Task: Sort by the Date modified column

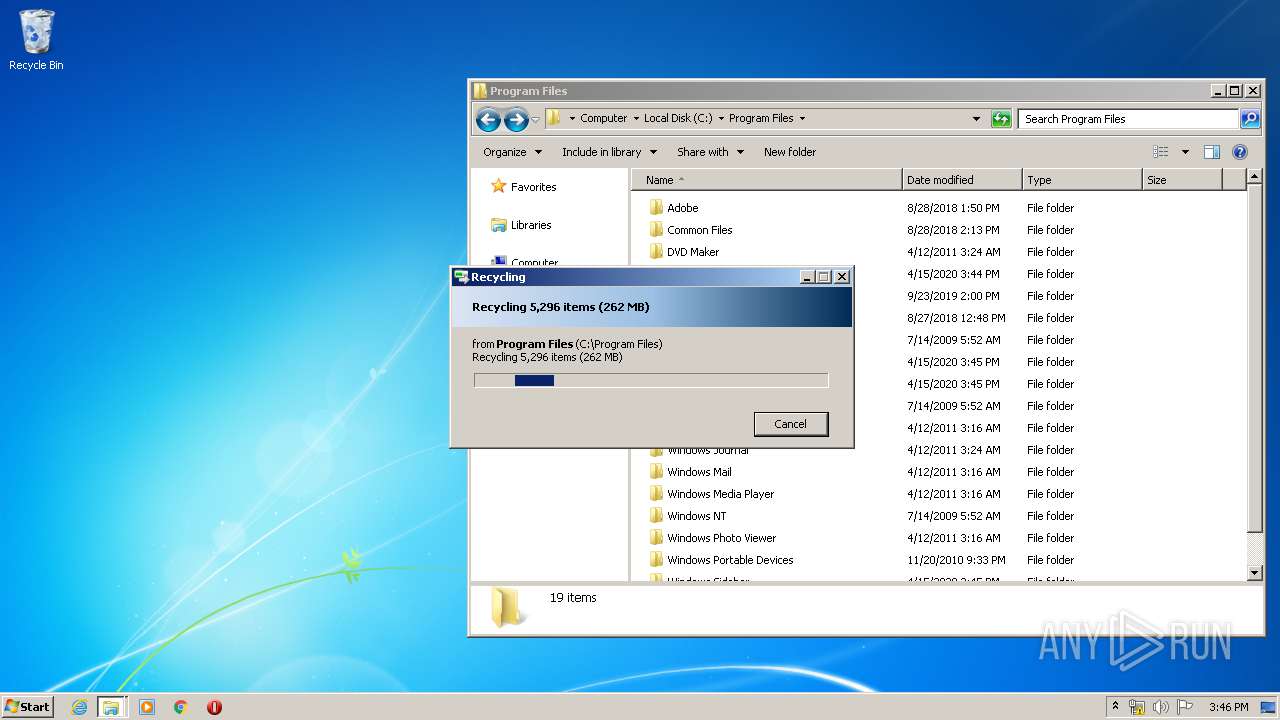Action: (962, 180)
